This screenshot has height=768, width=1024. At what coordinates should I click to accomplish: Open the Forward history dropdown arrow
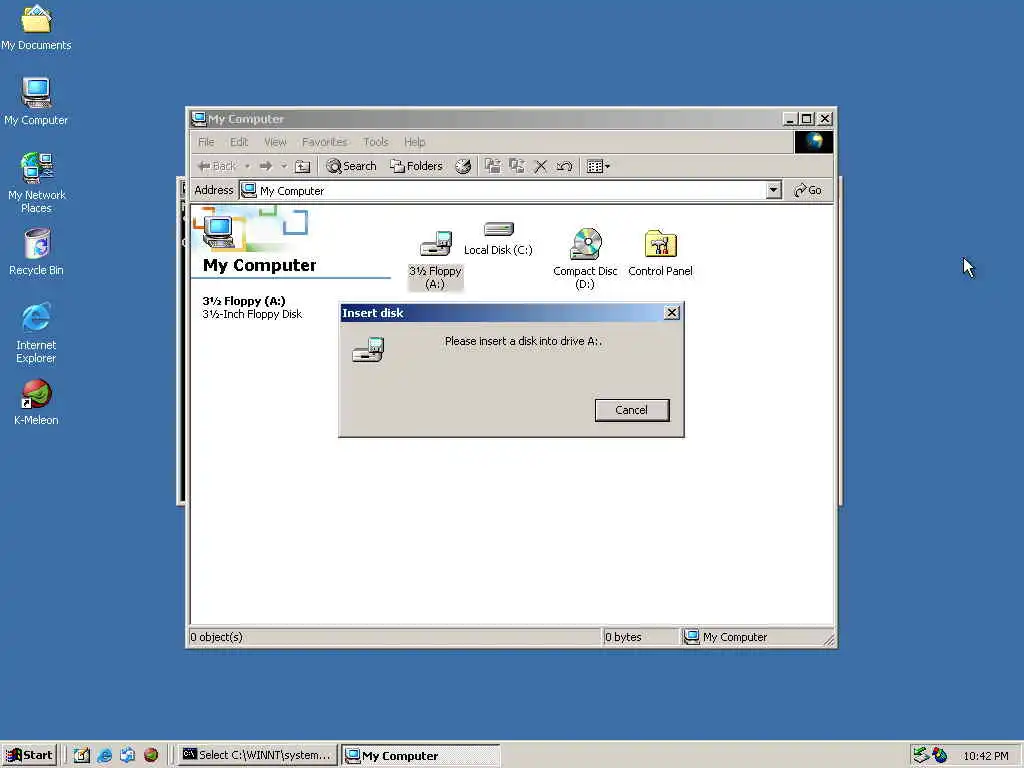pyautogui.click(x=283, y=167)
